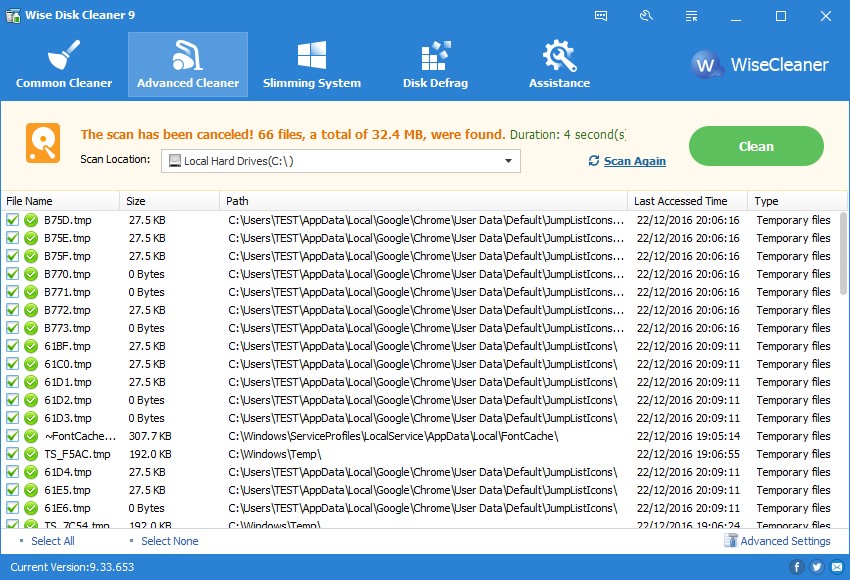Toggle the 61D2.tmp checkbox
The image size is (850, 580).
pos(12,400)
